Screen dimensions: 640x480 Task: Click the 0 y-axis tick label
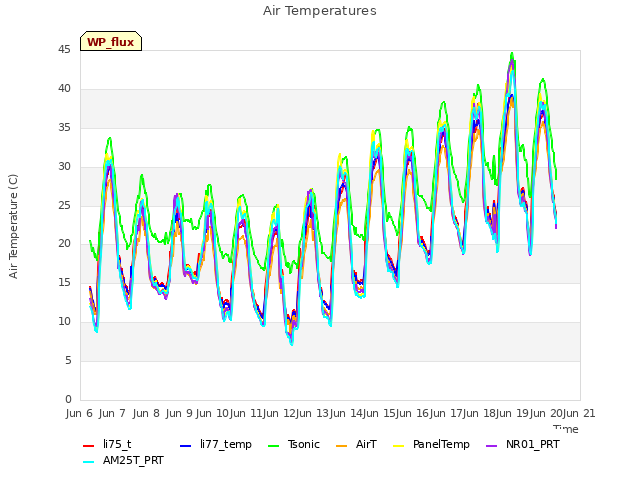(68, 399)
